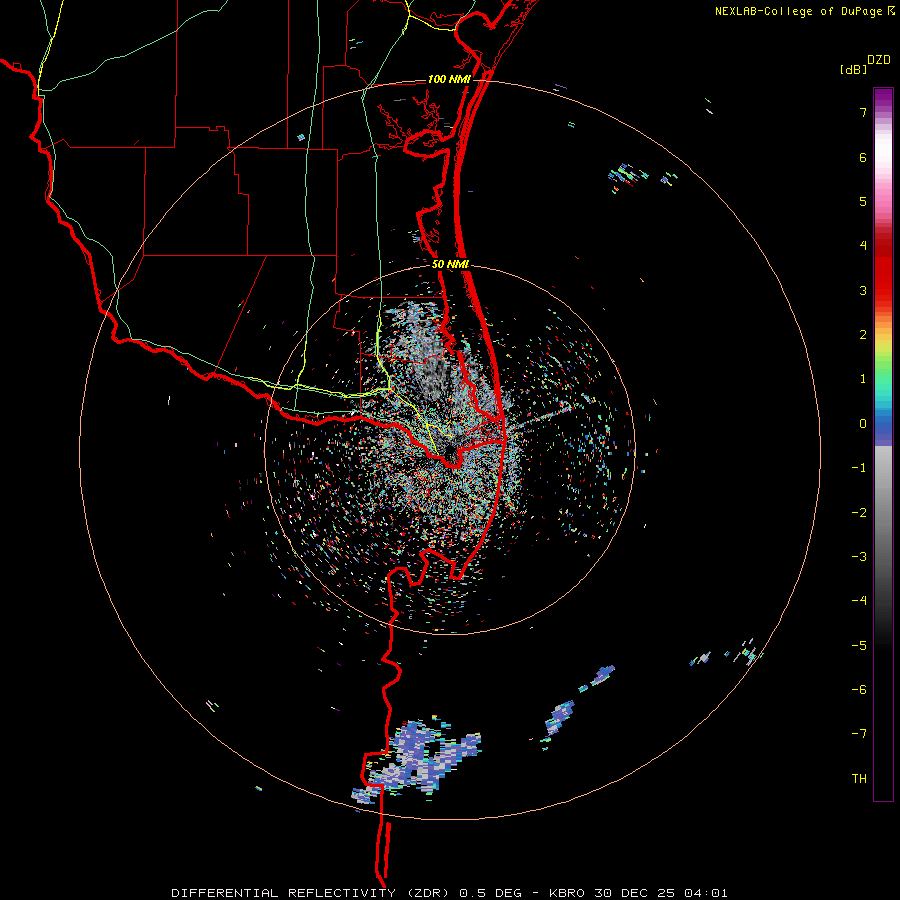900x900 pixels.
Task: Click the "-2" value on the scale
Action: [859, 513]
